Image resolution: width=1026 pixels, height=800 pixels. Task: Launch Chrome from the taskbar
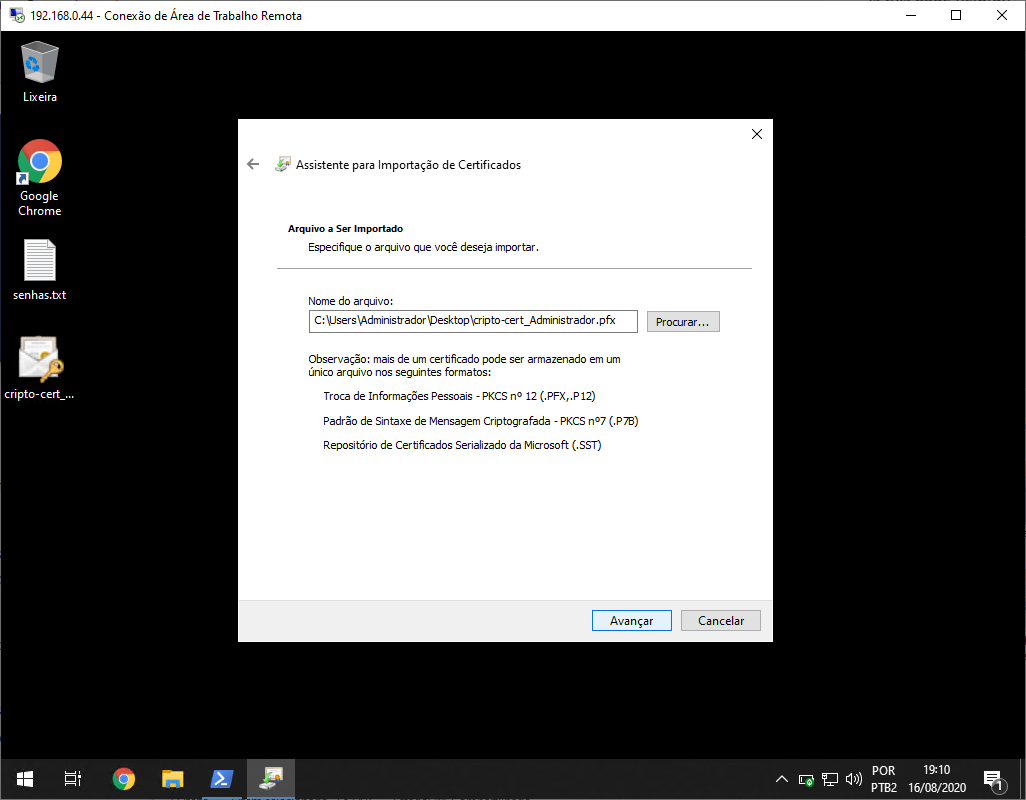point(123,779)
